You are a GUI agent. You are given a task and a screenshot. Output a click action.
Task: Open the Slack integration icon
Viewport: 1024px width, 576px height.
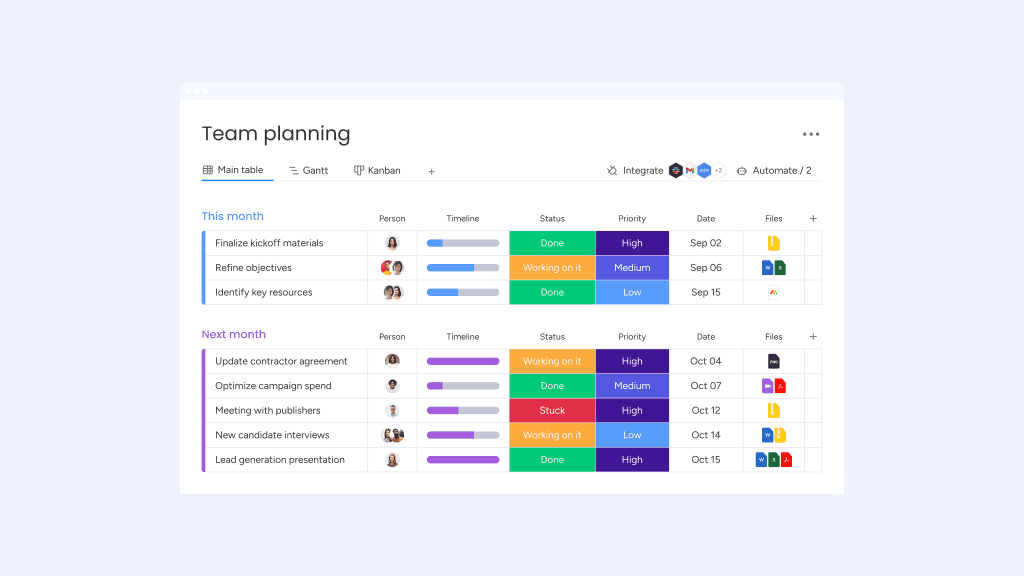point(676,171)
